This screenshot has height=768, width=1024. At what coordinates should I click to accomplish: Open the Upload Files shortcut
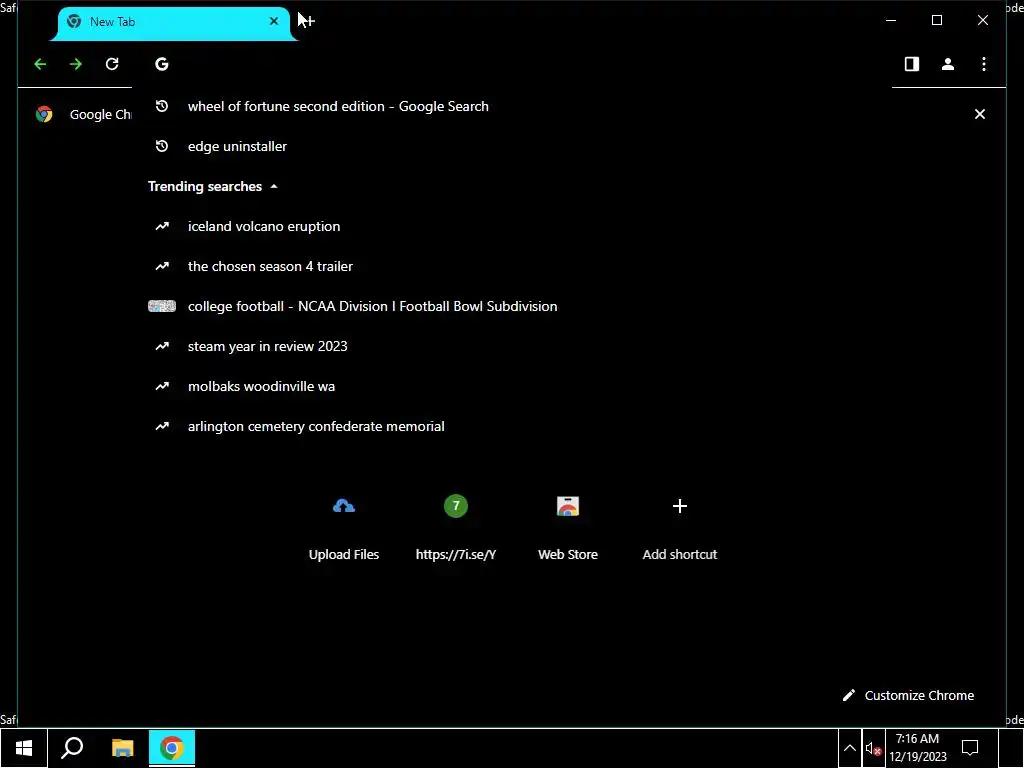(x=344, y=526)
